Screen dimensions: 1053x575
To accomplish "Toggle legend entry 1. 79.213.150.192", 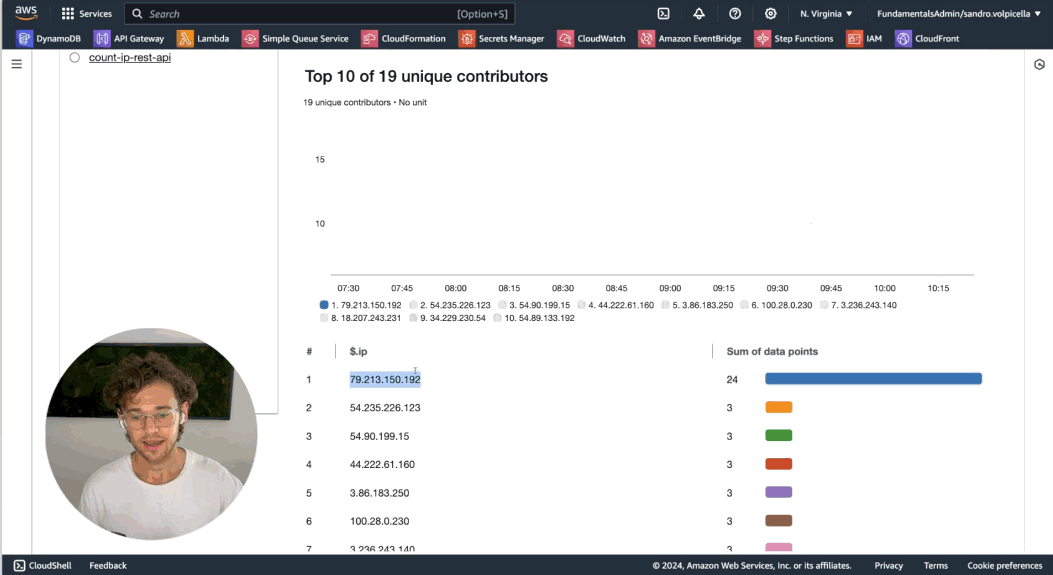I will [361, 305].
